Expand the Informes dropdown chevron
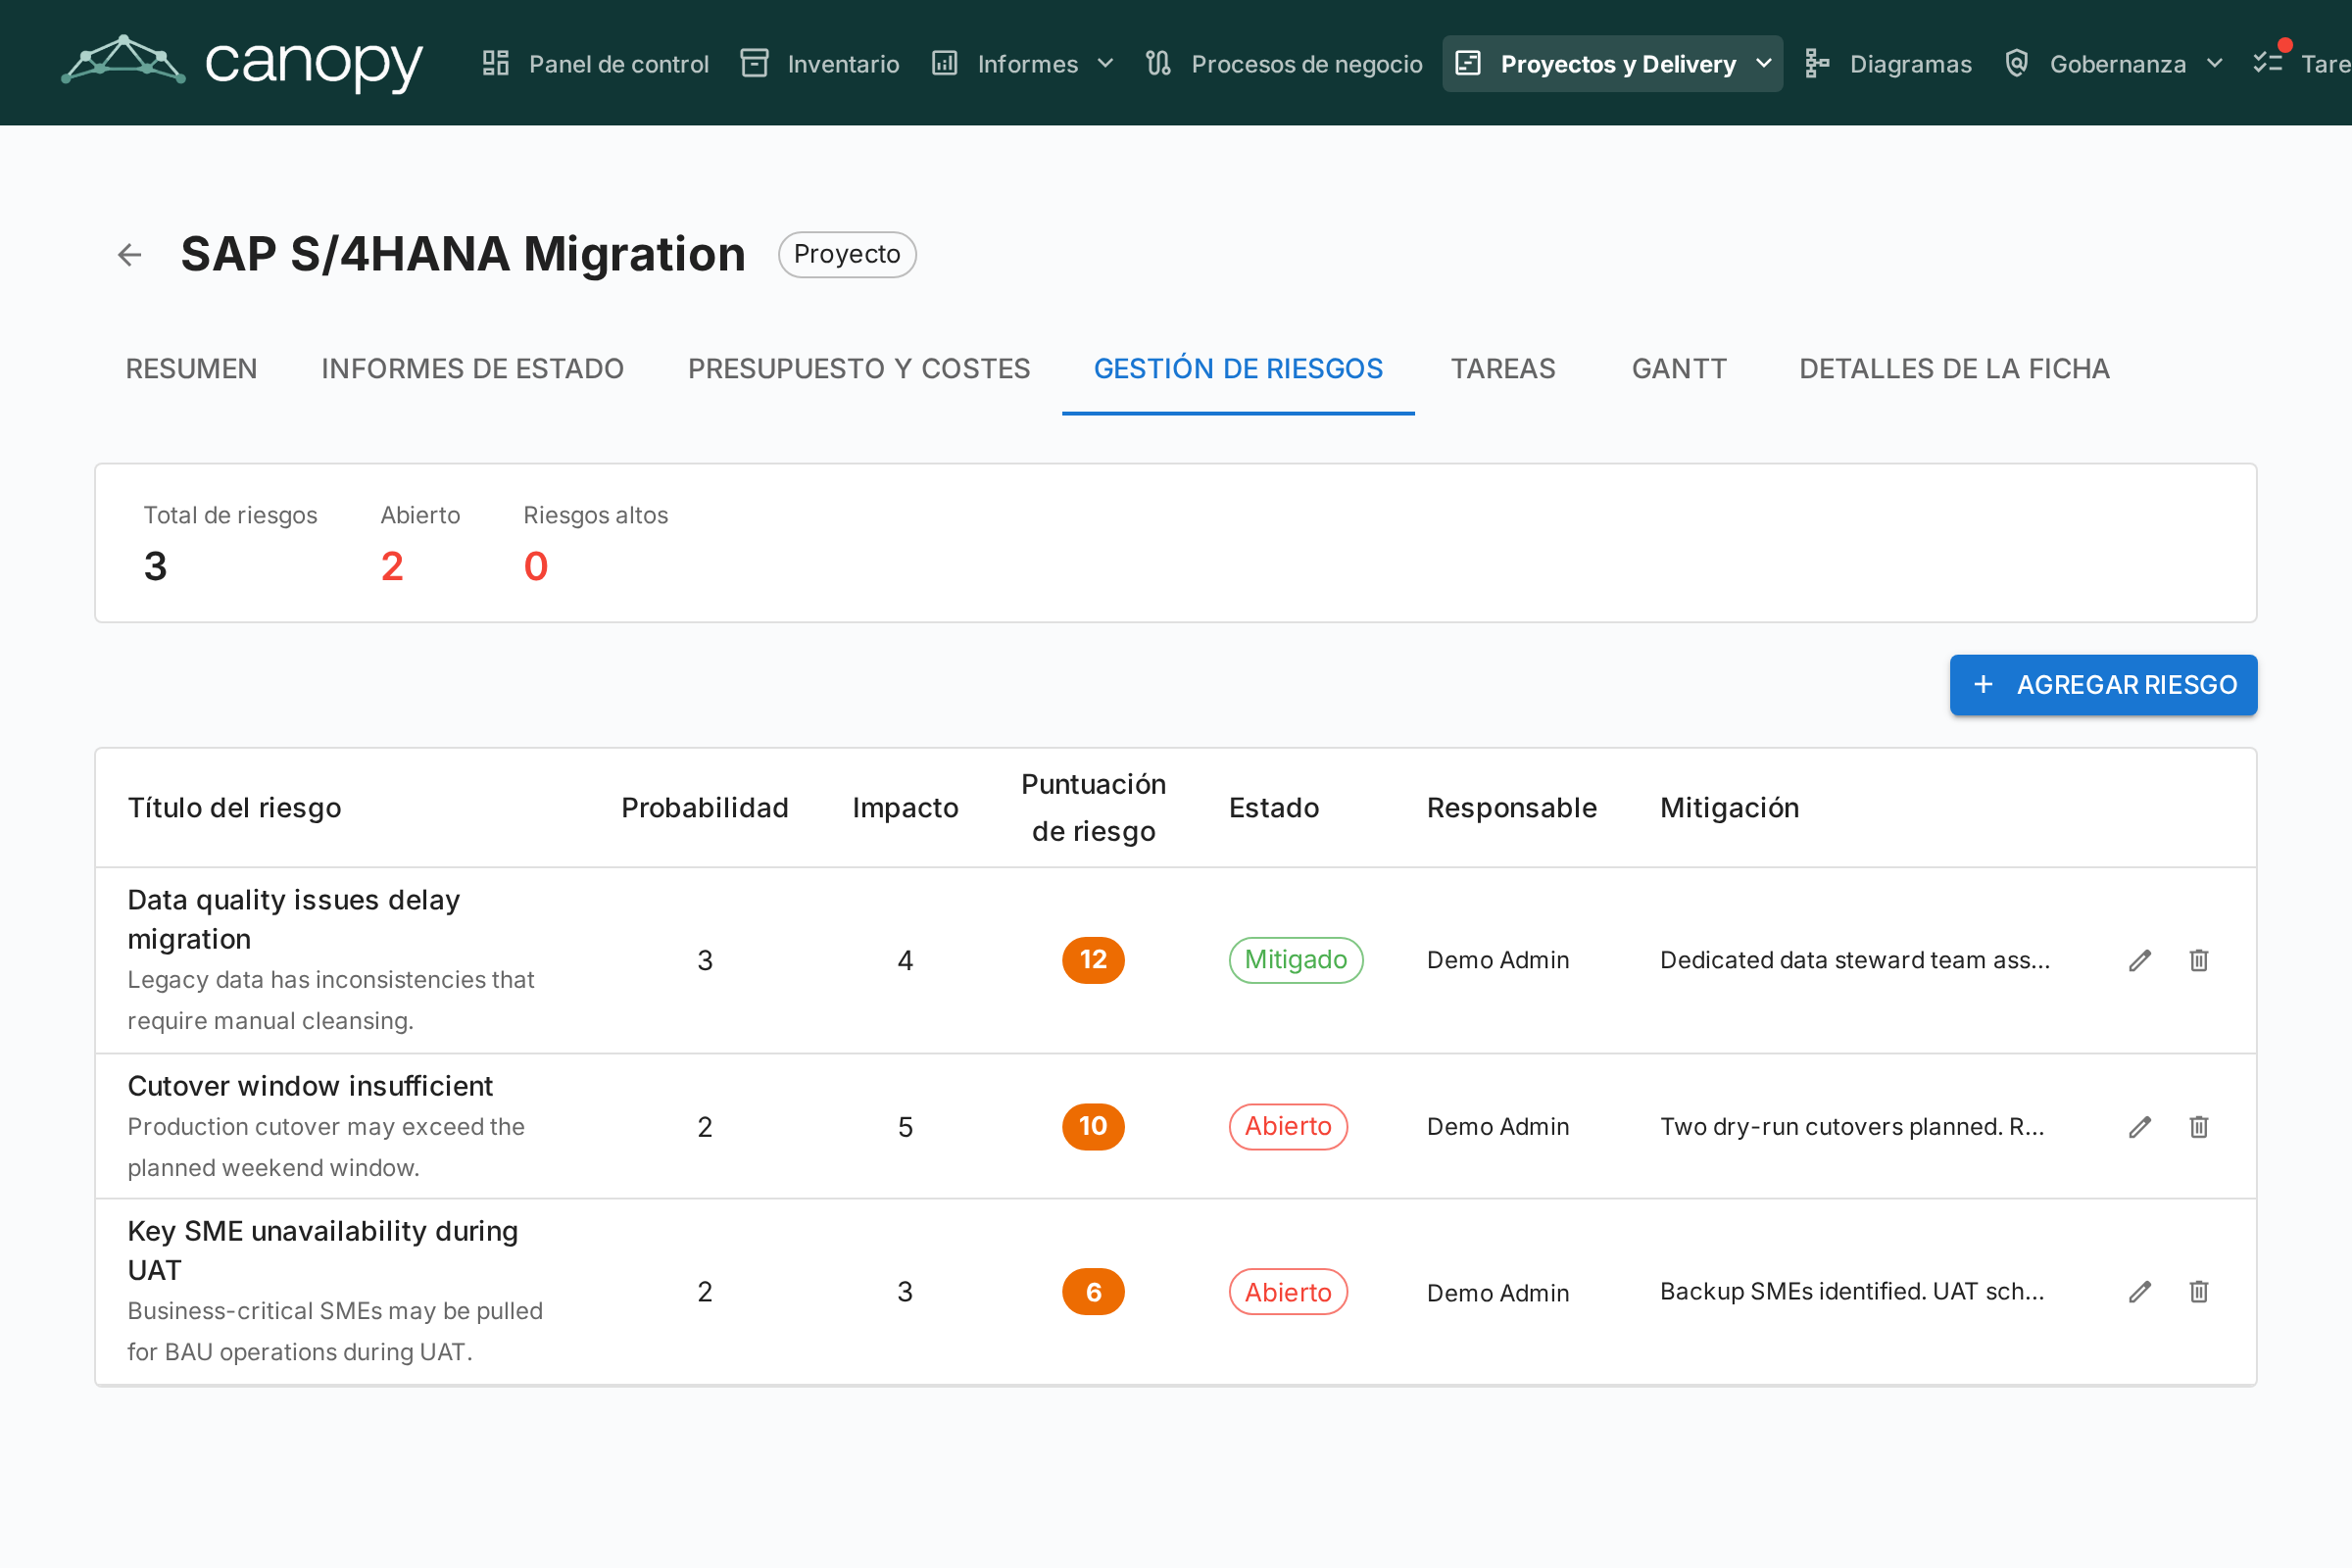Image resolution: width=2352 pixels, height=1568 pixels. (x=1105, y=64)
